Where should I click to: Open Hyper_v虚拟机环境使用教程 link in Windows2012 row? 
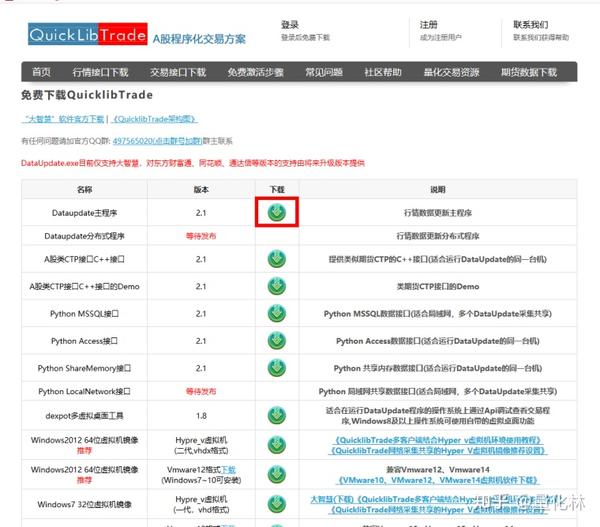438,440
